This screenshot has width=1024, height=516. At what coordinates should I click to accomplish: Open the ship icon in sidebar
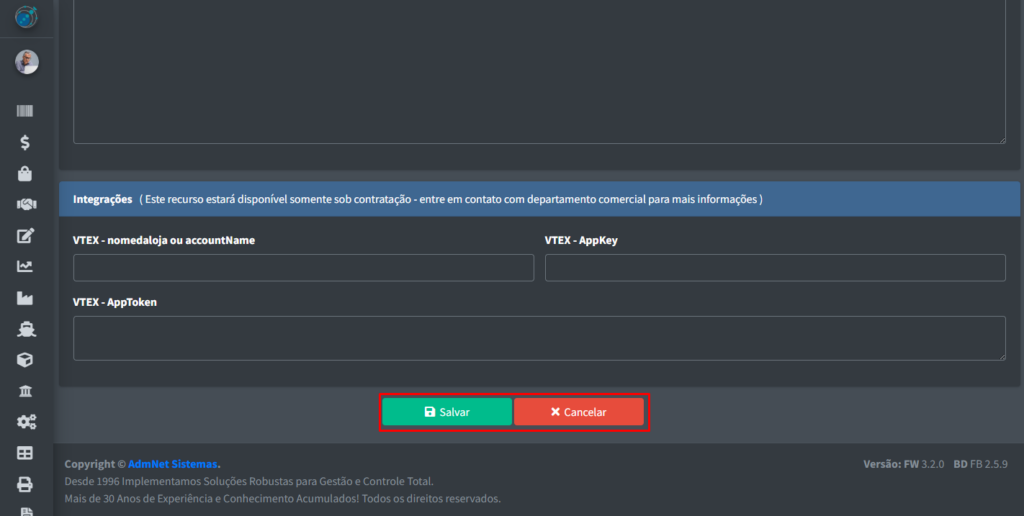(26, 329)
